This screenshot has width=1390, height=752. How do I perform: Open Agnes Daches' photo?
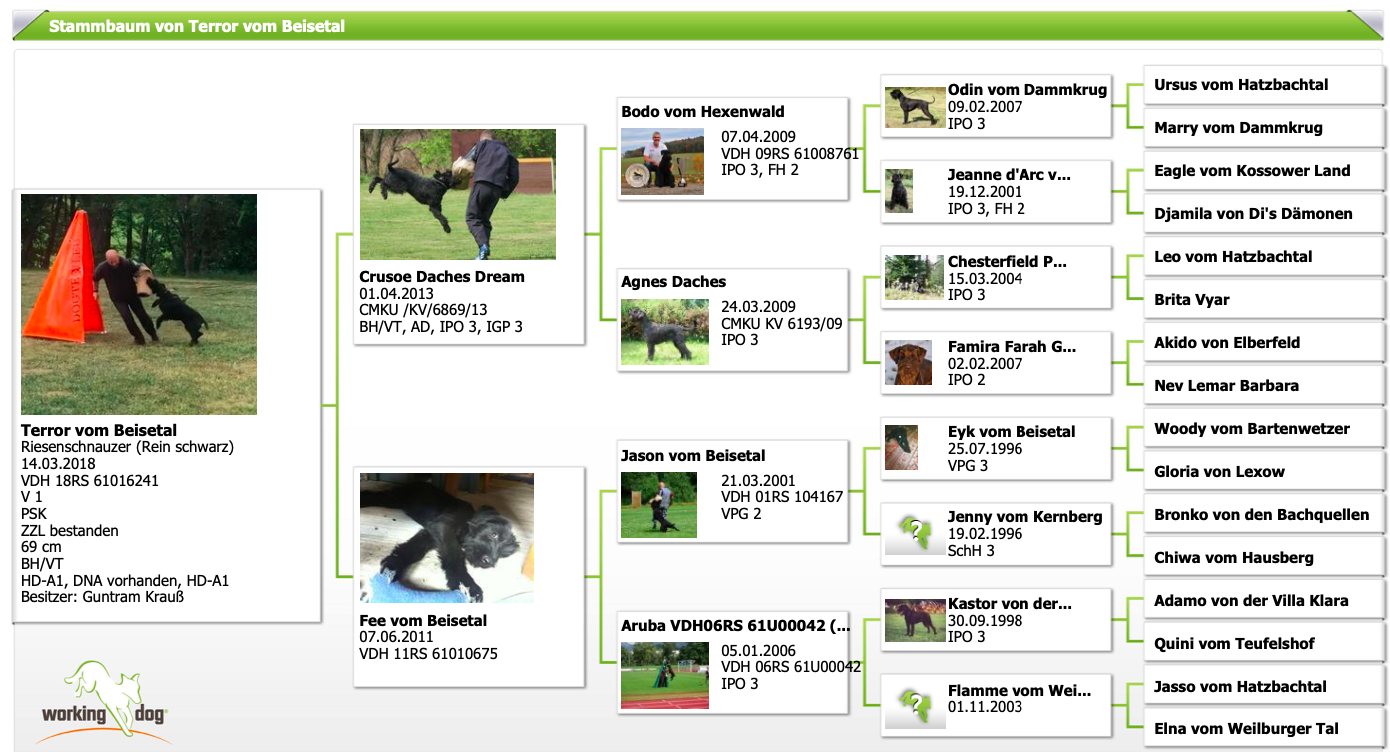[665, 331]
